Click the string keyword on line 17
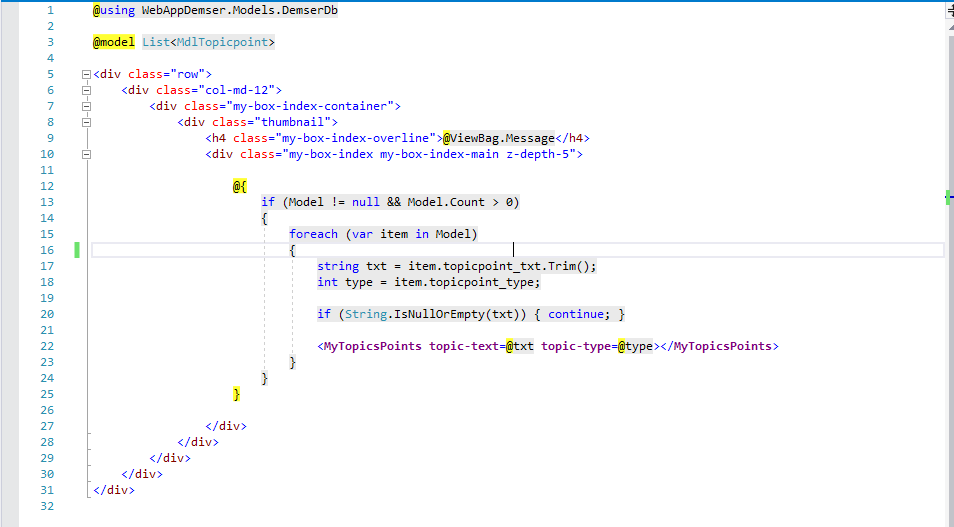 (338, 266)
